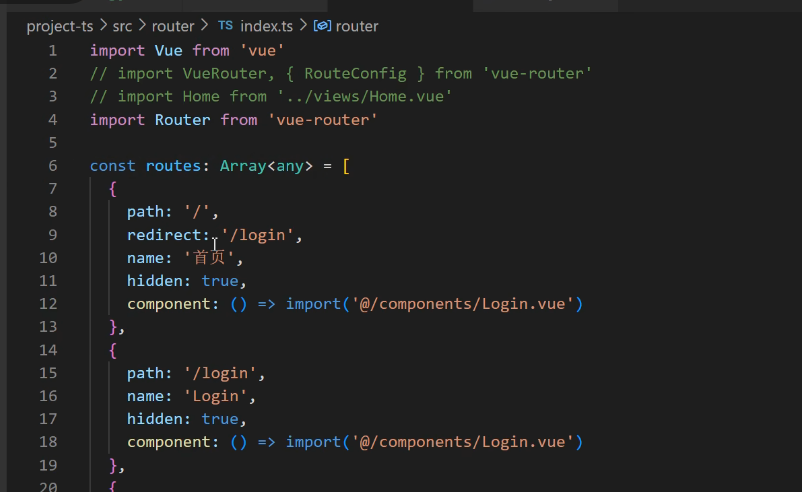802x492 pixels.
Task: Click the routes variable name on line 6
Action: pos(173,166)
